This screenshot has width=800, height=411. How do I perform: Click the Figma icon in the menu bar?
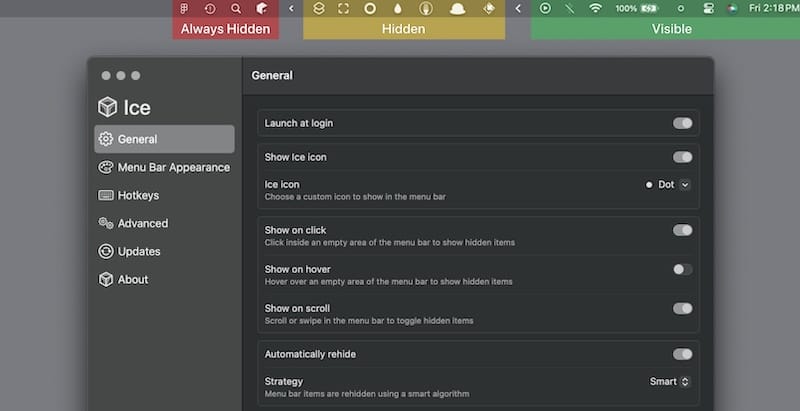click(x=184, y=8)
